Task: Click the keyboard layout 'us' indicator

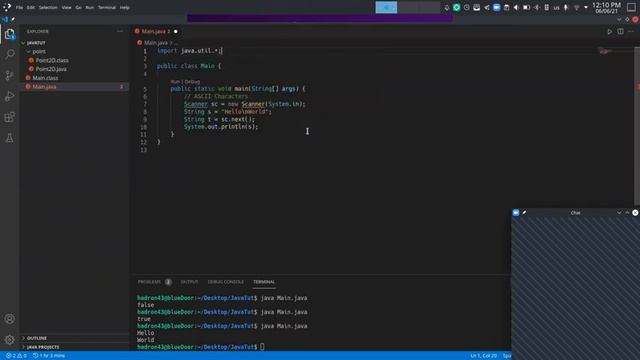Action: [x=556, y=7]
